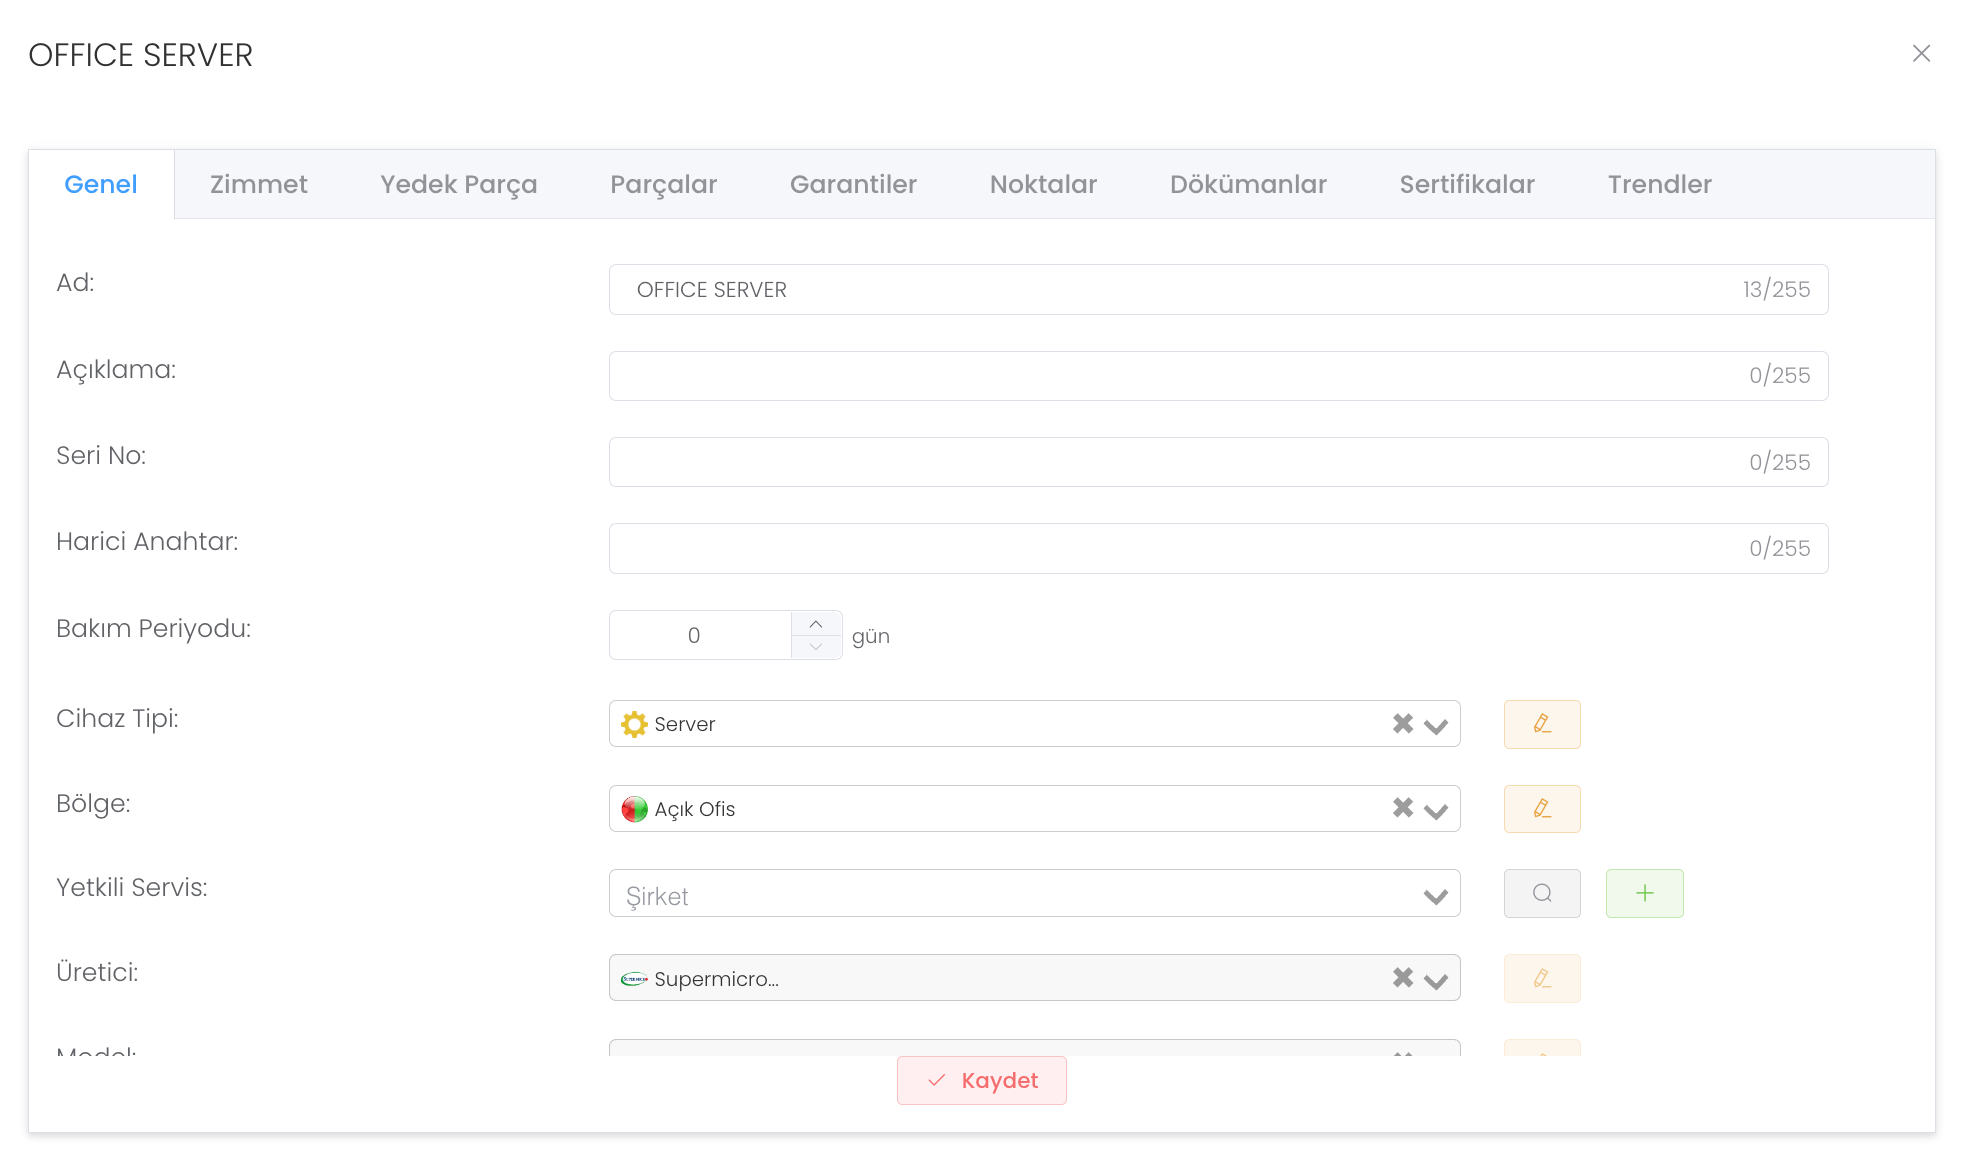Open the Şirket company dropdown

tap(1436, 896)
